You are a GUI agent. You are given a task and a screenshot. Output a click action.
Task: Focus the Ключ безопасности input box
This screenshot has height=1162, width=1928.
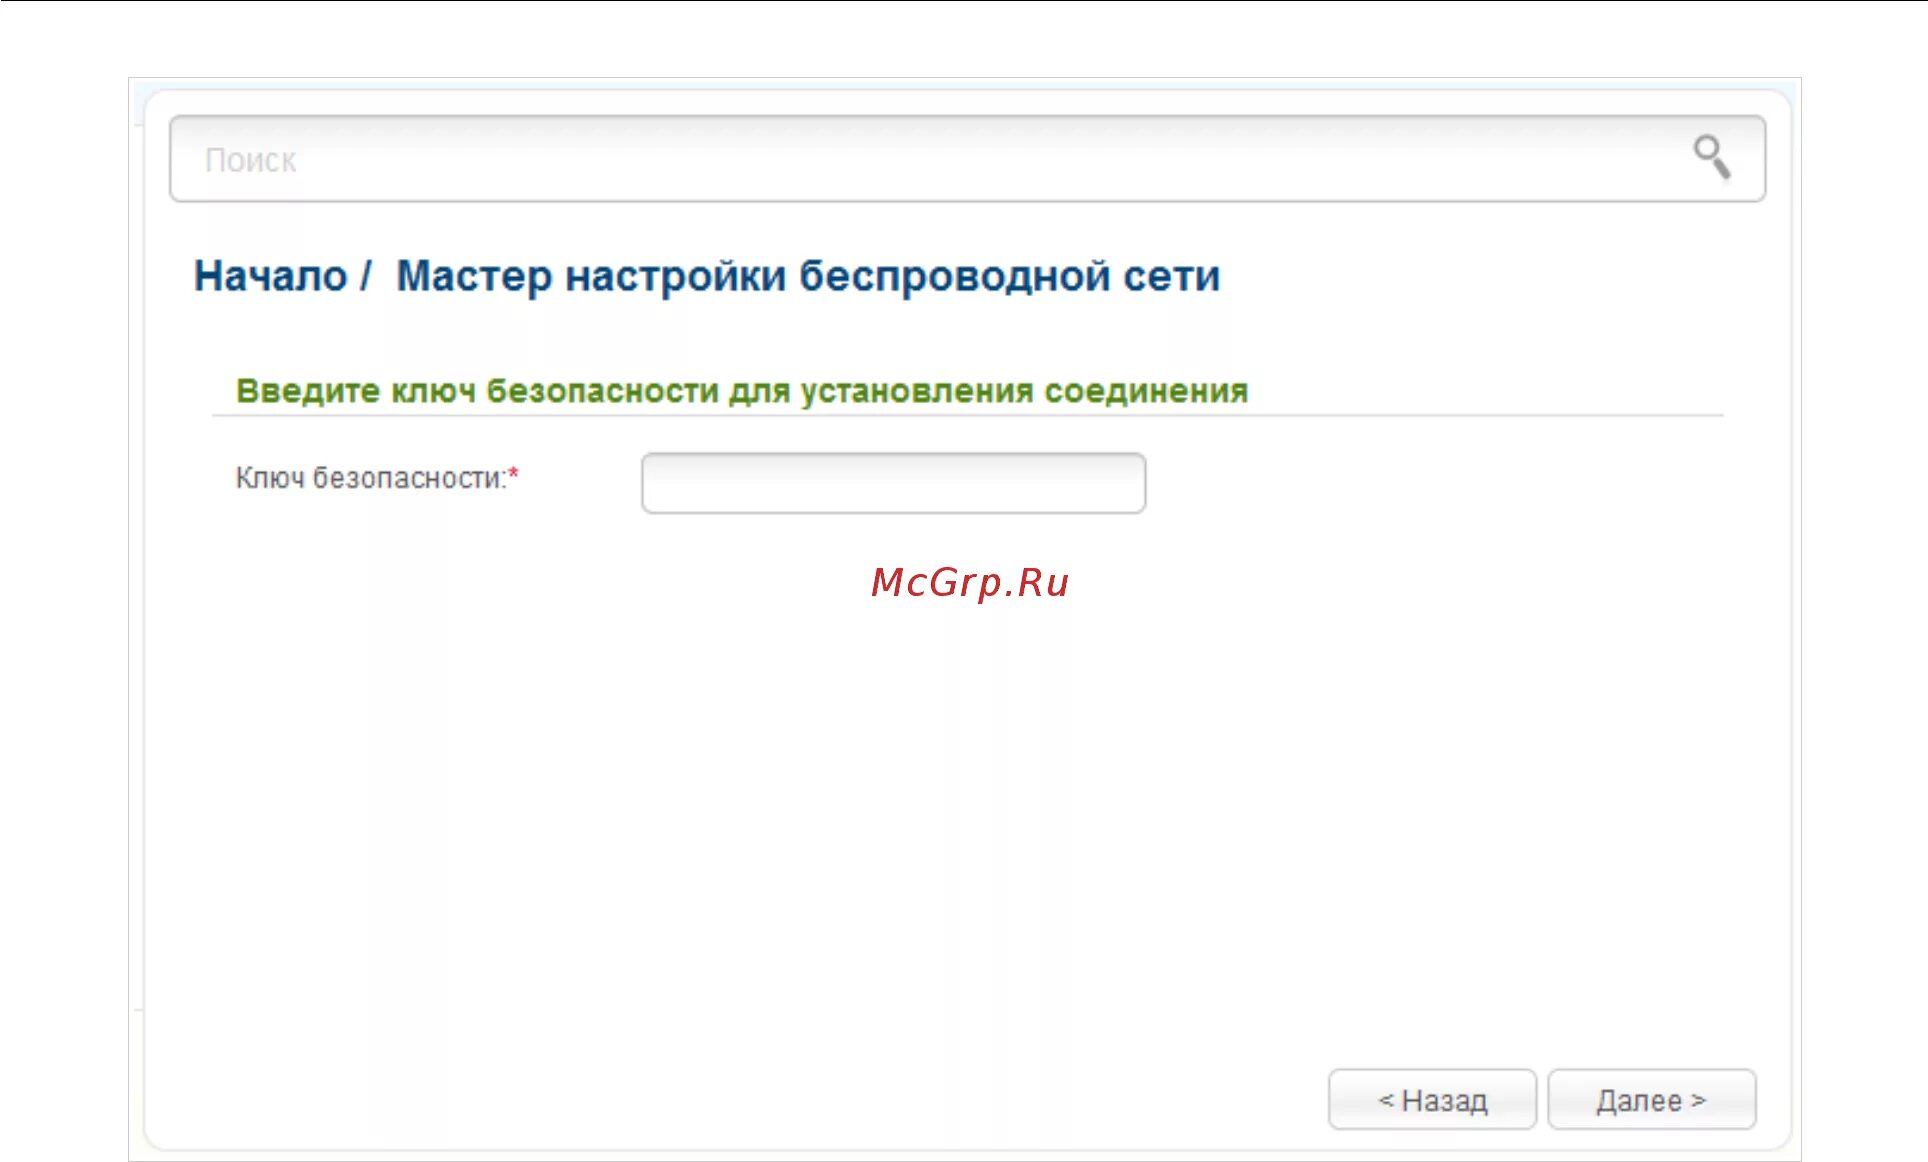point(893,483)
